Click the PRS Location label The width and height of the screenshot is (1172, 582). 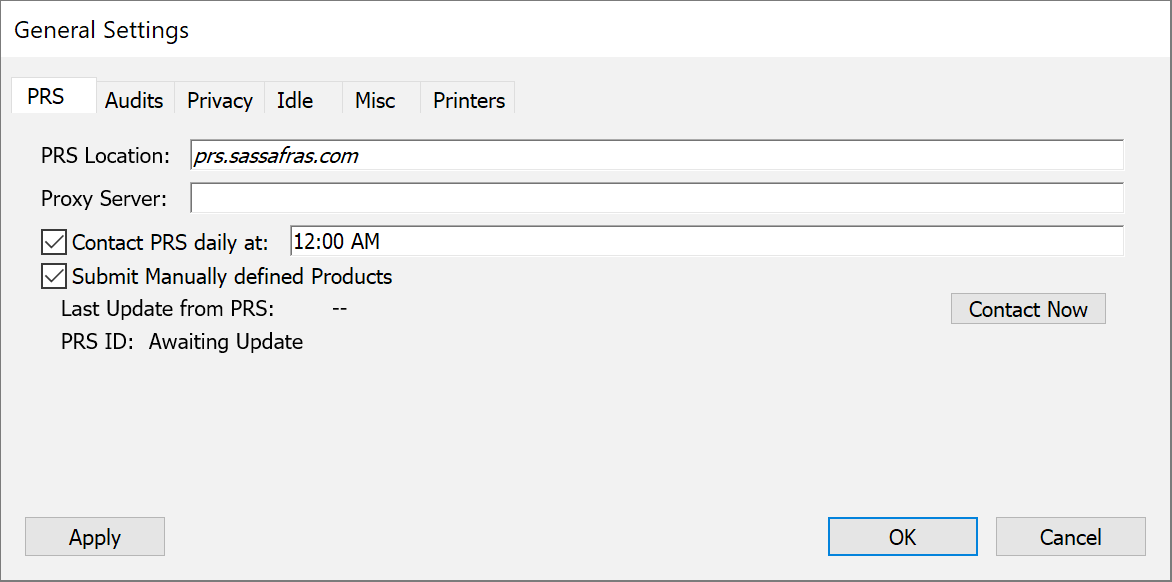(106, 156)
